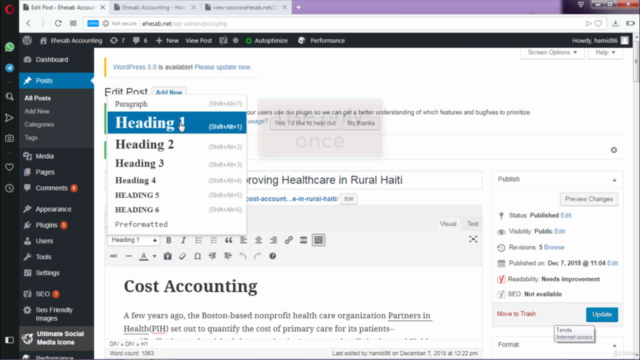Choose Heading 1 format
This screenshot has height=360, width=640.
177,122
